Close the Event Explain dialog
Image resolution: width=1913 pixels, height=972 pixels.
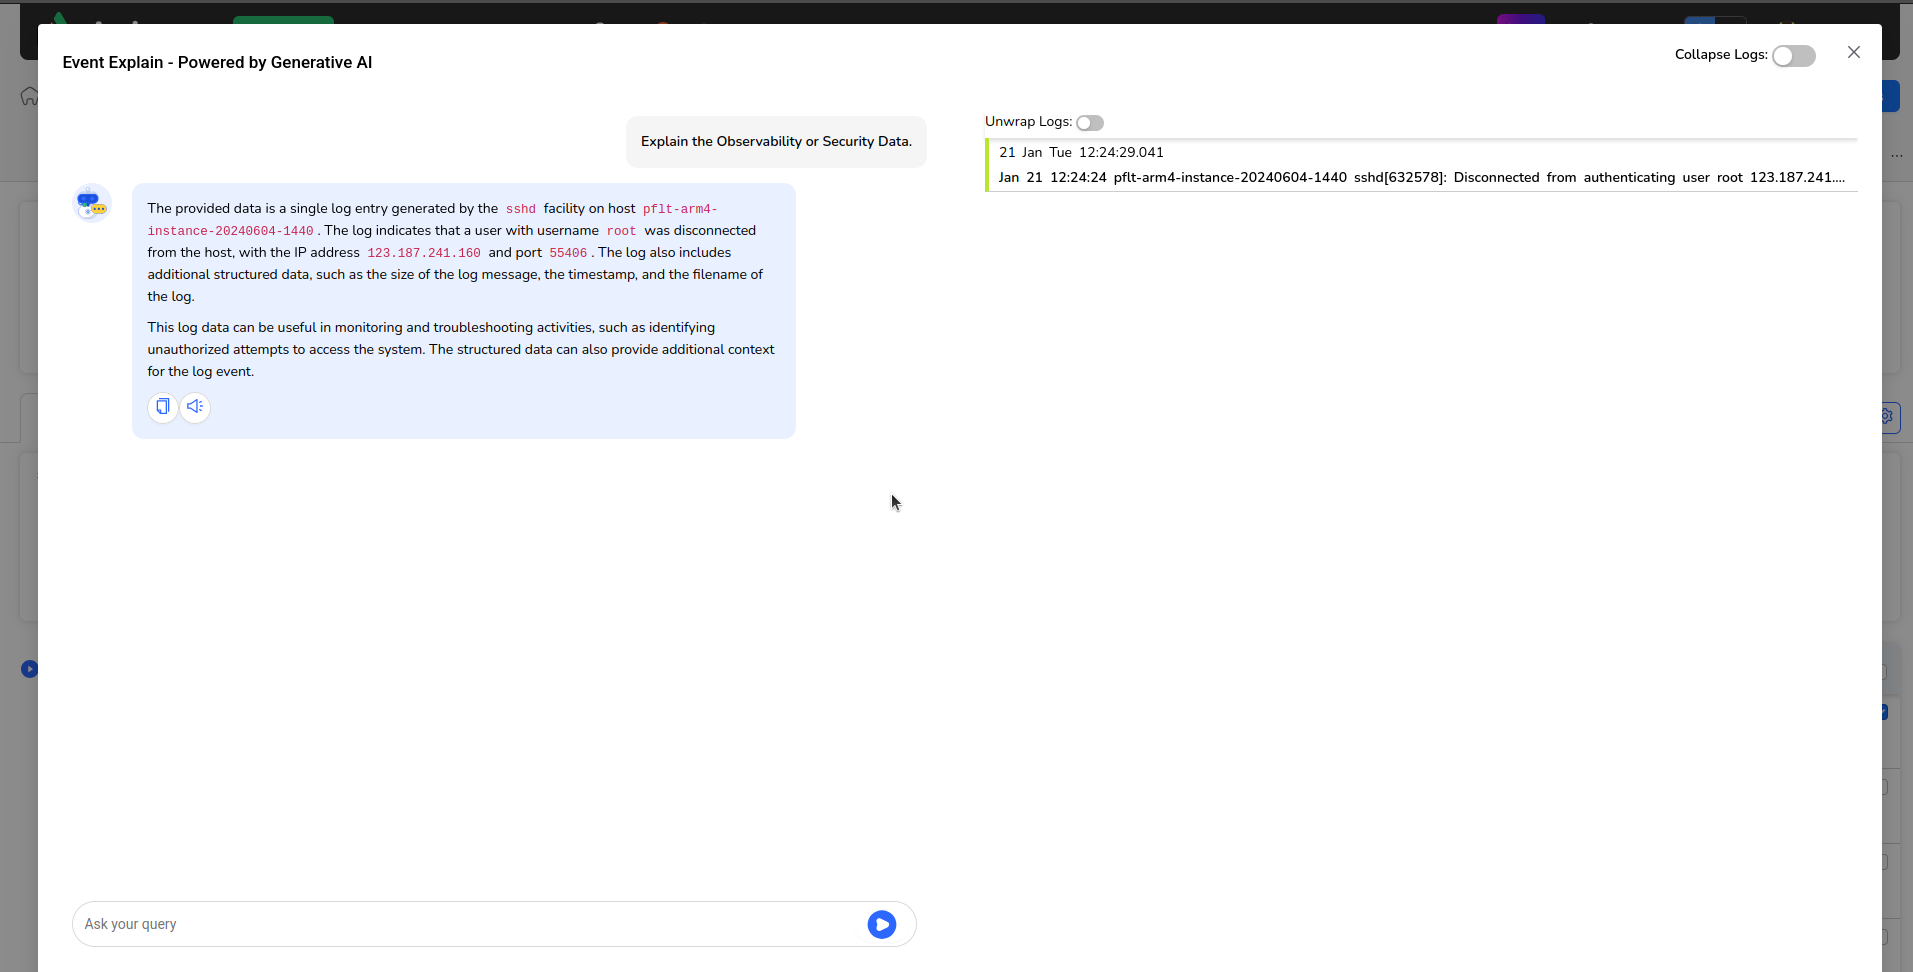tap(1853, 53)
